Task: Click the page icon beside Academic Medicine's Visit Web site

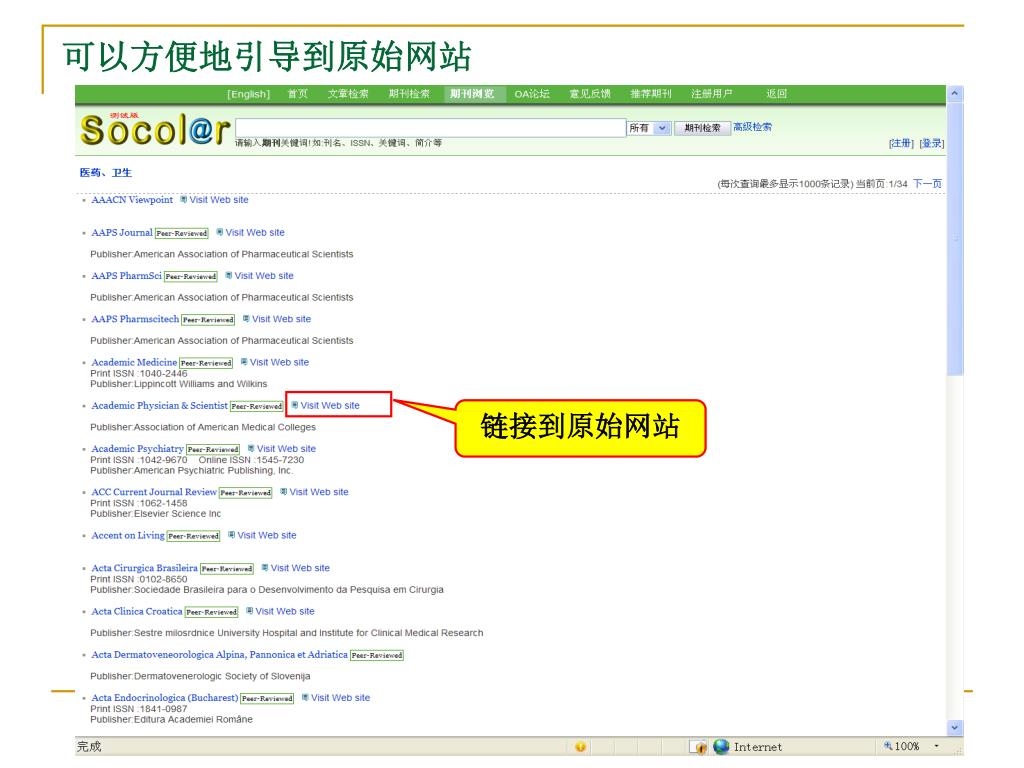Action: (x=244, y=362)
